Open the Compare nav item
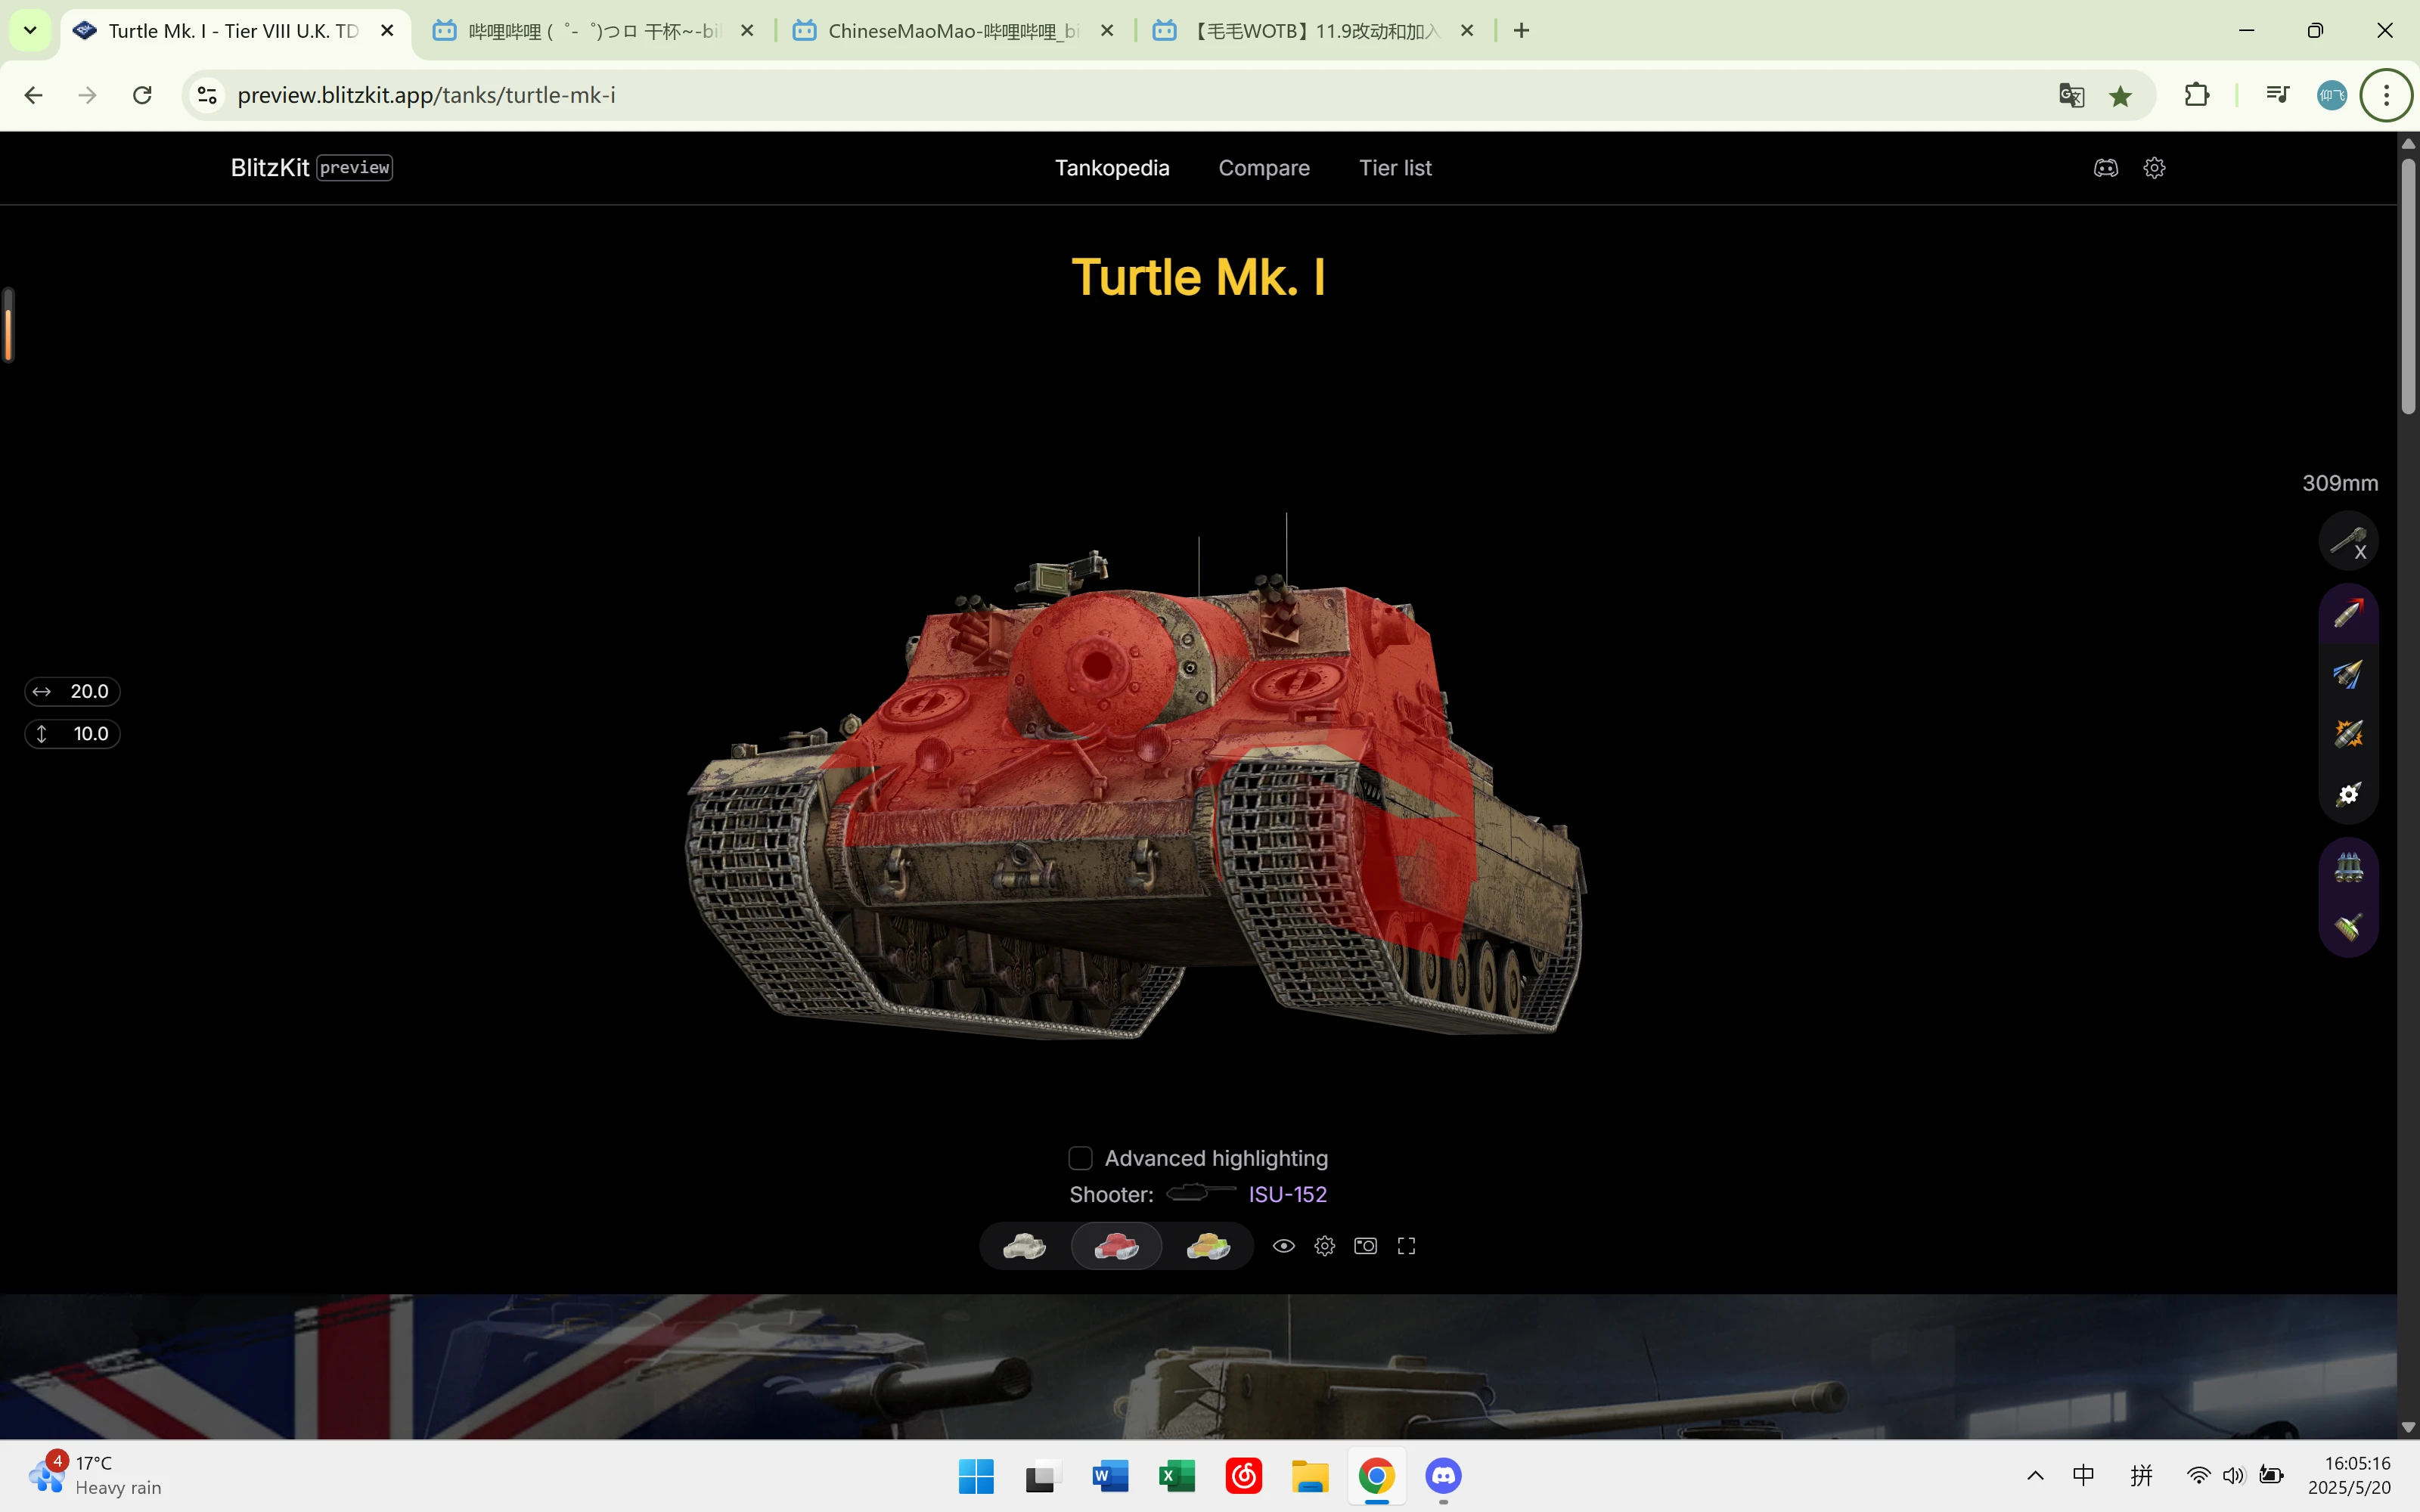Viewport: 2420px width, 1512px height. [x=1264, y=168]
